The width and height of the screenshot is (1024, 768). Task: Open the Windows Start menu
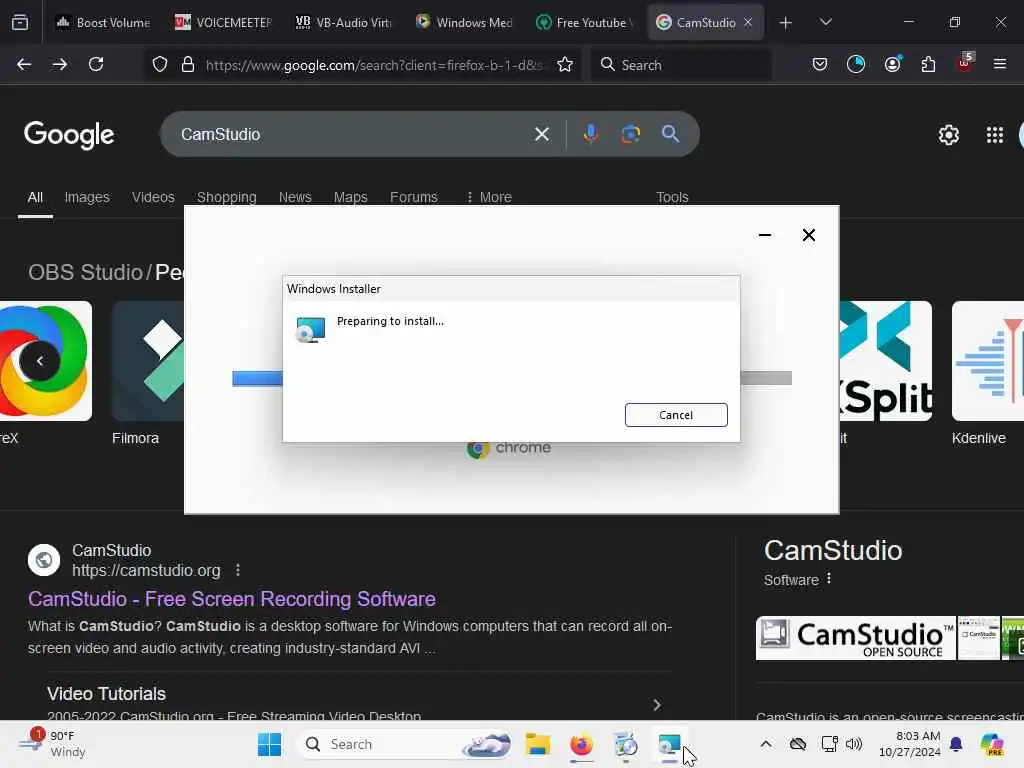pos(269,744)
